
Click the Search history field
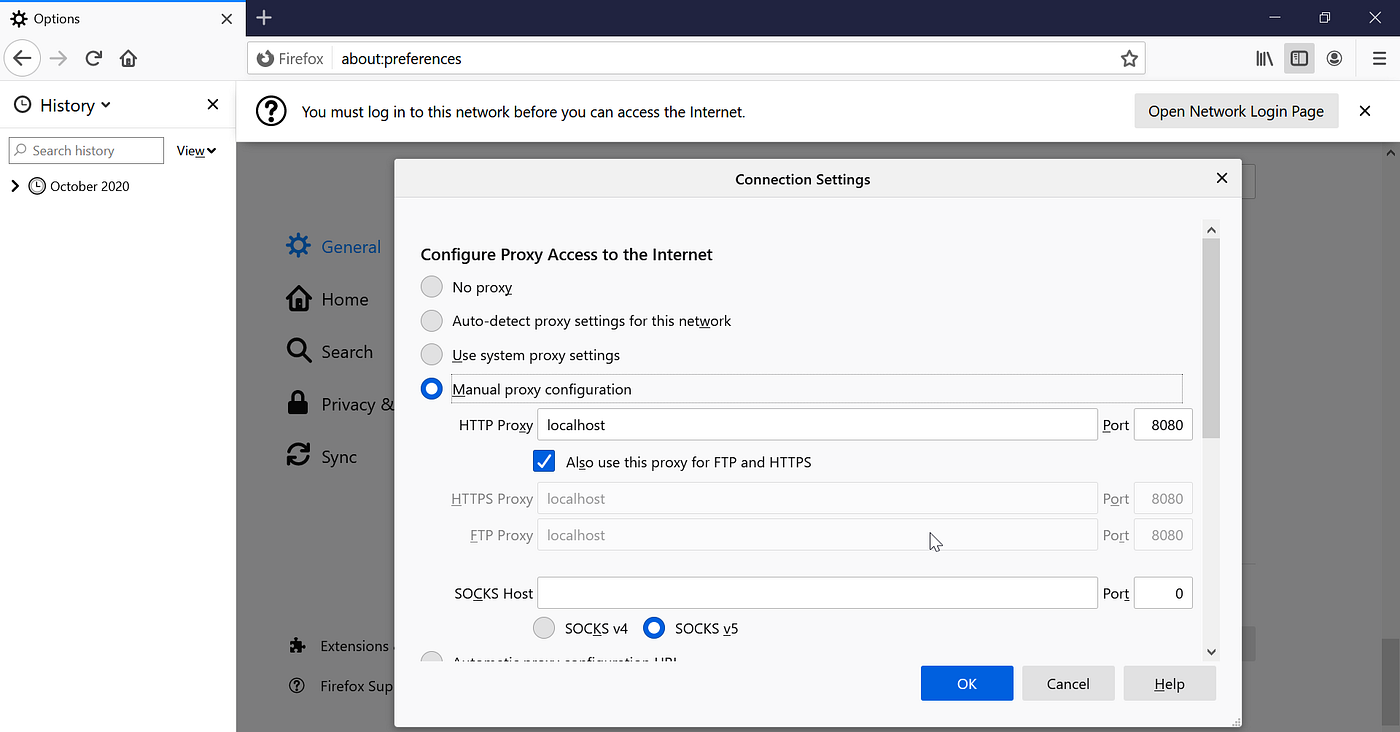click(x=86, y=151)
